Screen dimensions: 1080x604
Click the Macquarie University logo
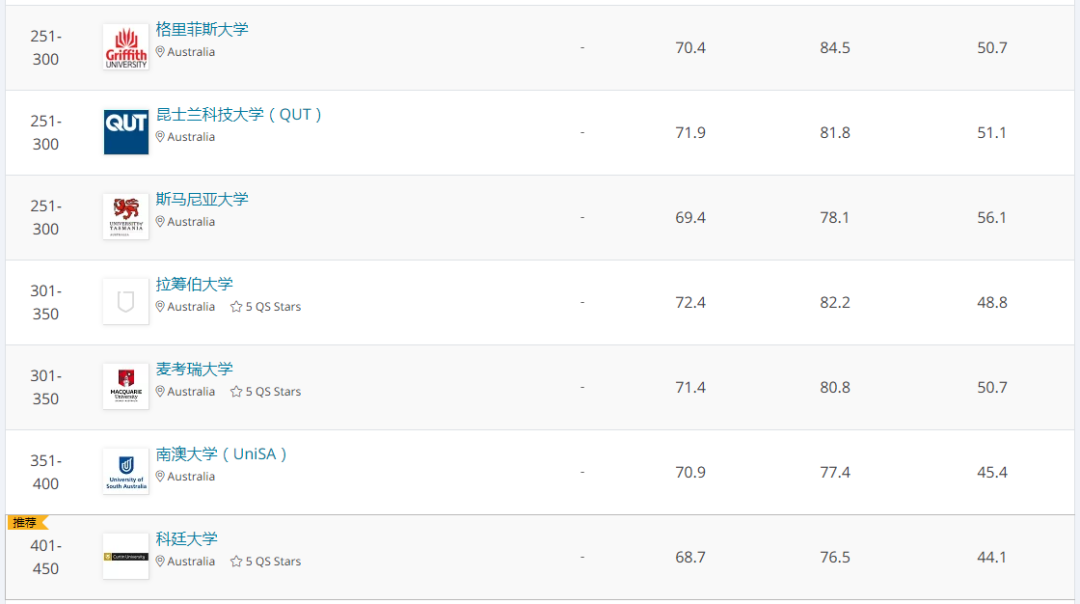126,387
